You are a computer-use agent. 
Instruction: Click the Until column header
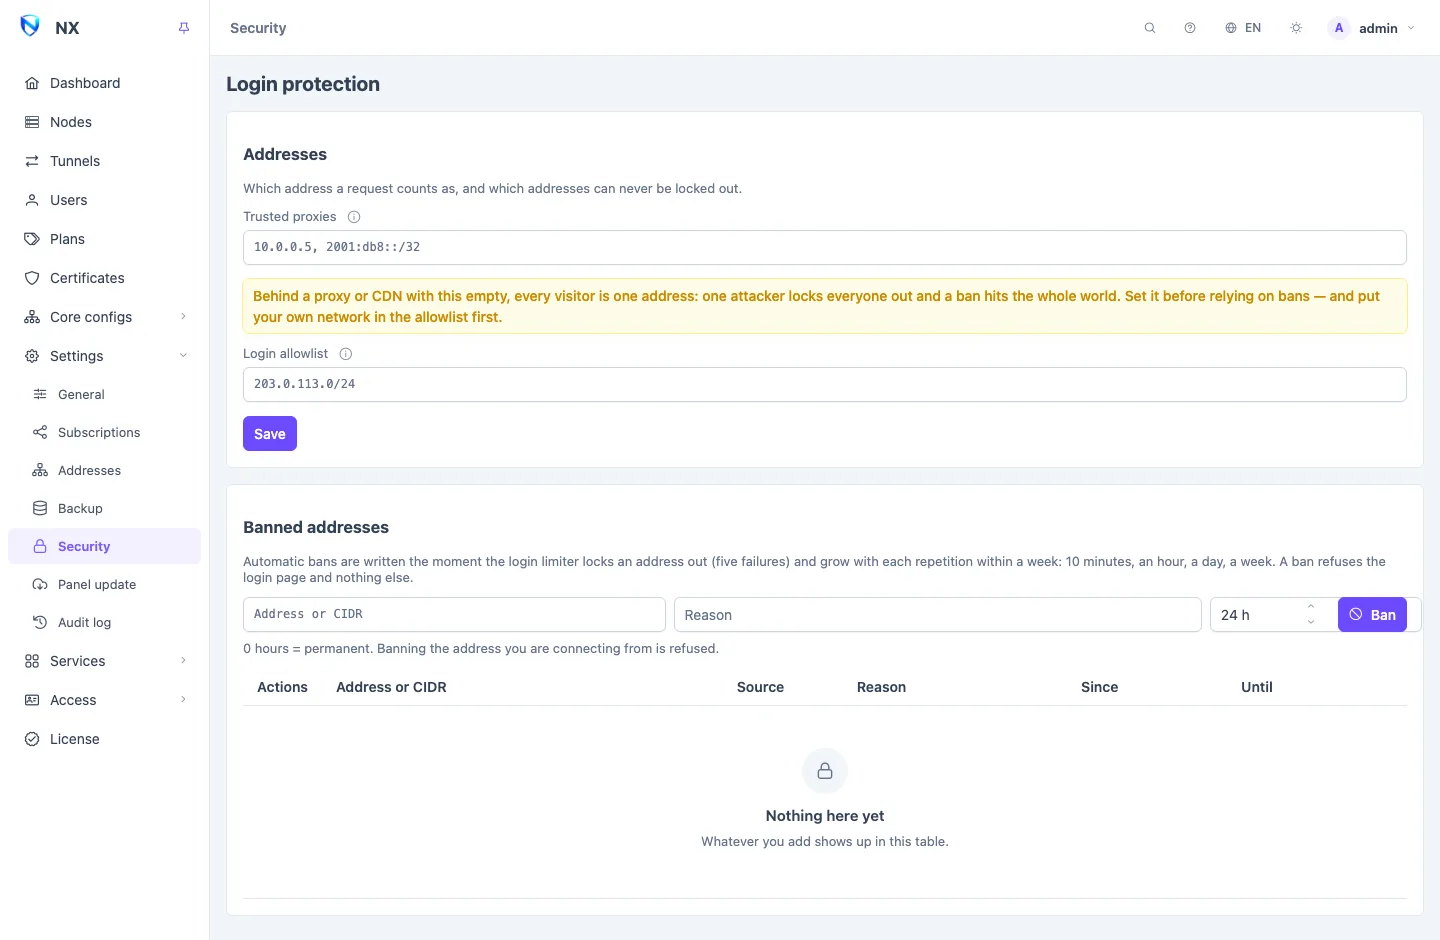[x=1257, y=687]
